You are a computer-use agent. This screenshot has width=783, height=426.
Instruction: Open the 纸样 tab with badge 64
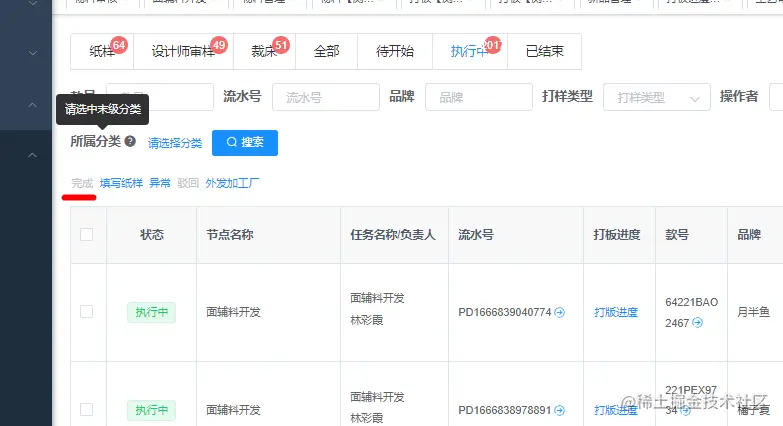coord(102,51)
